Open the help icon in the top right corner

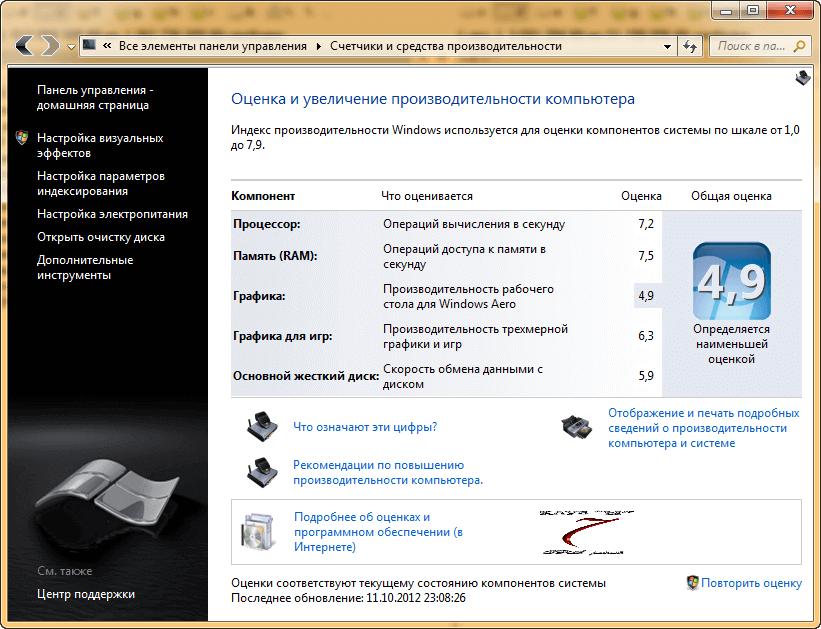coord(803,79)
